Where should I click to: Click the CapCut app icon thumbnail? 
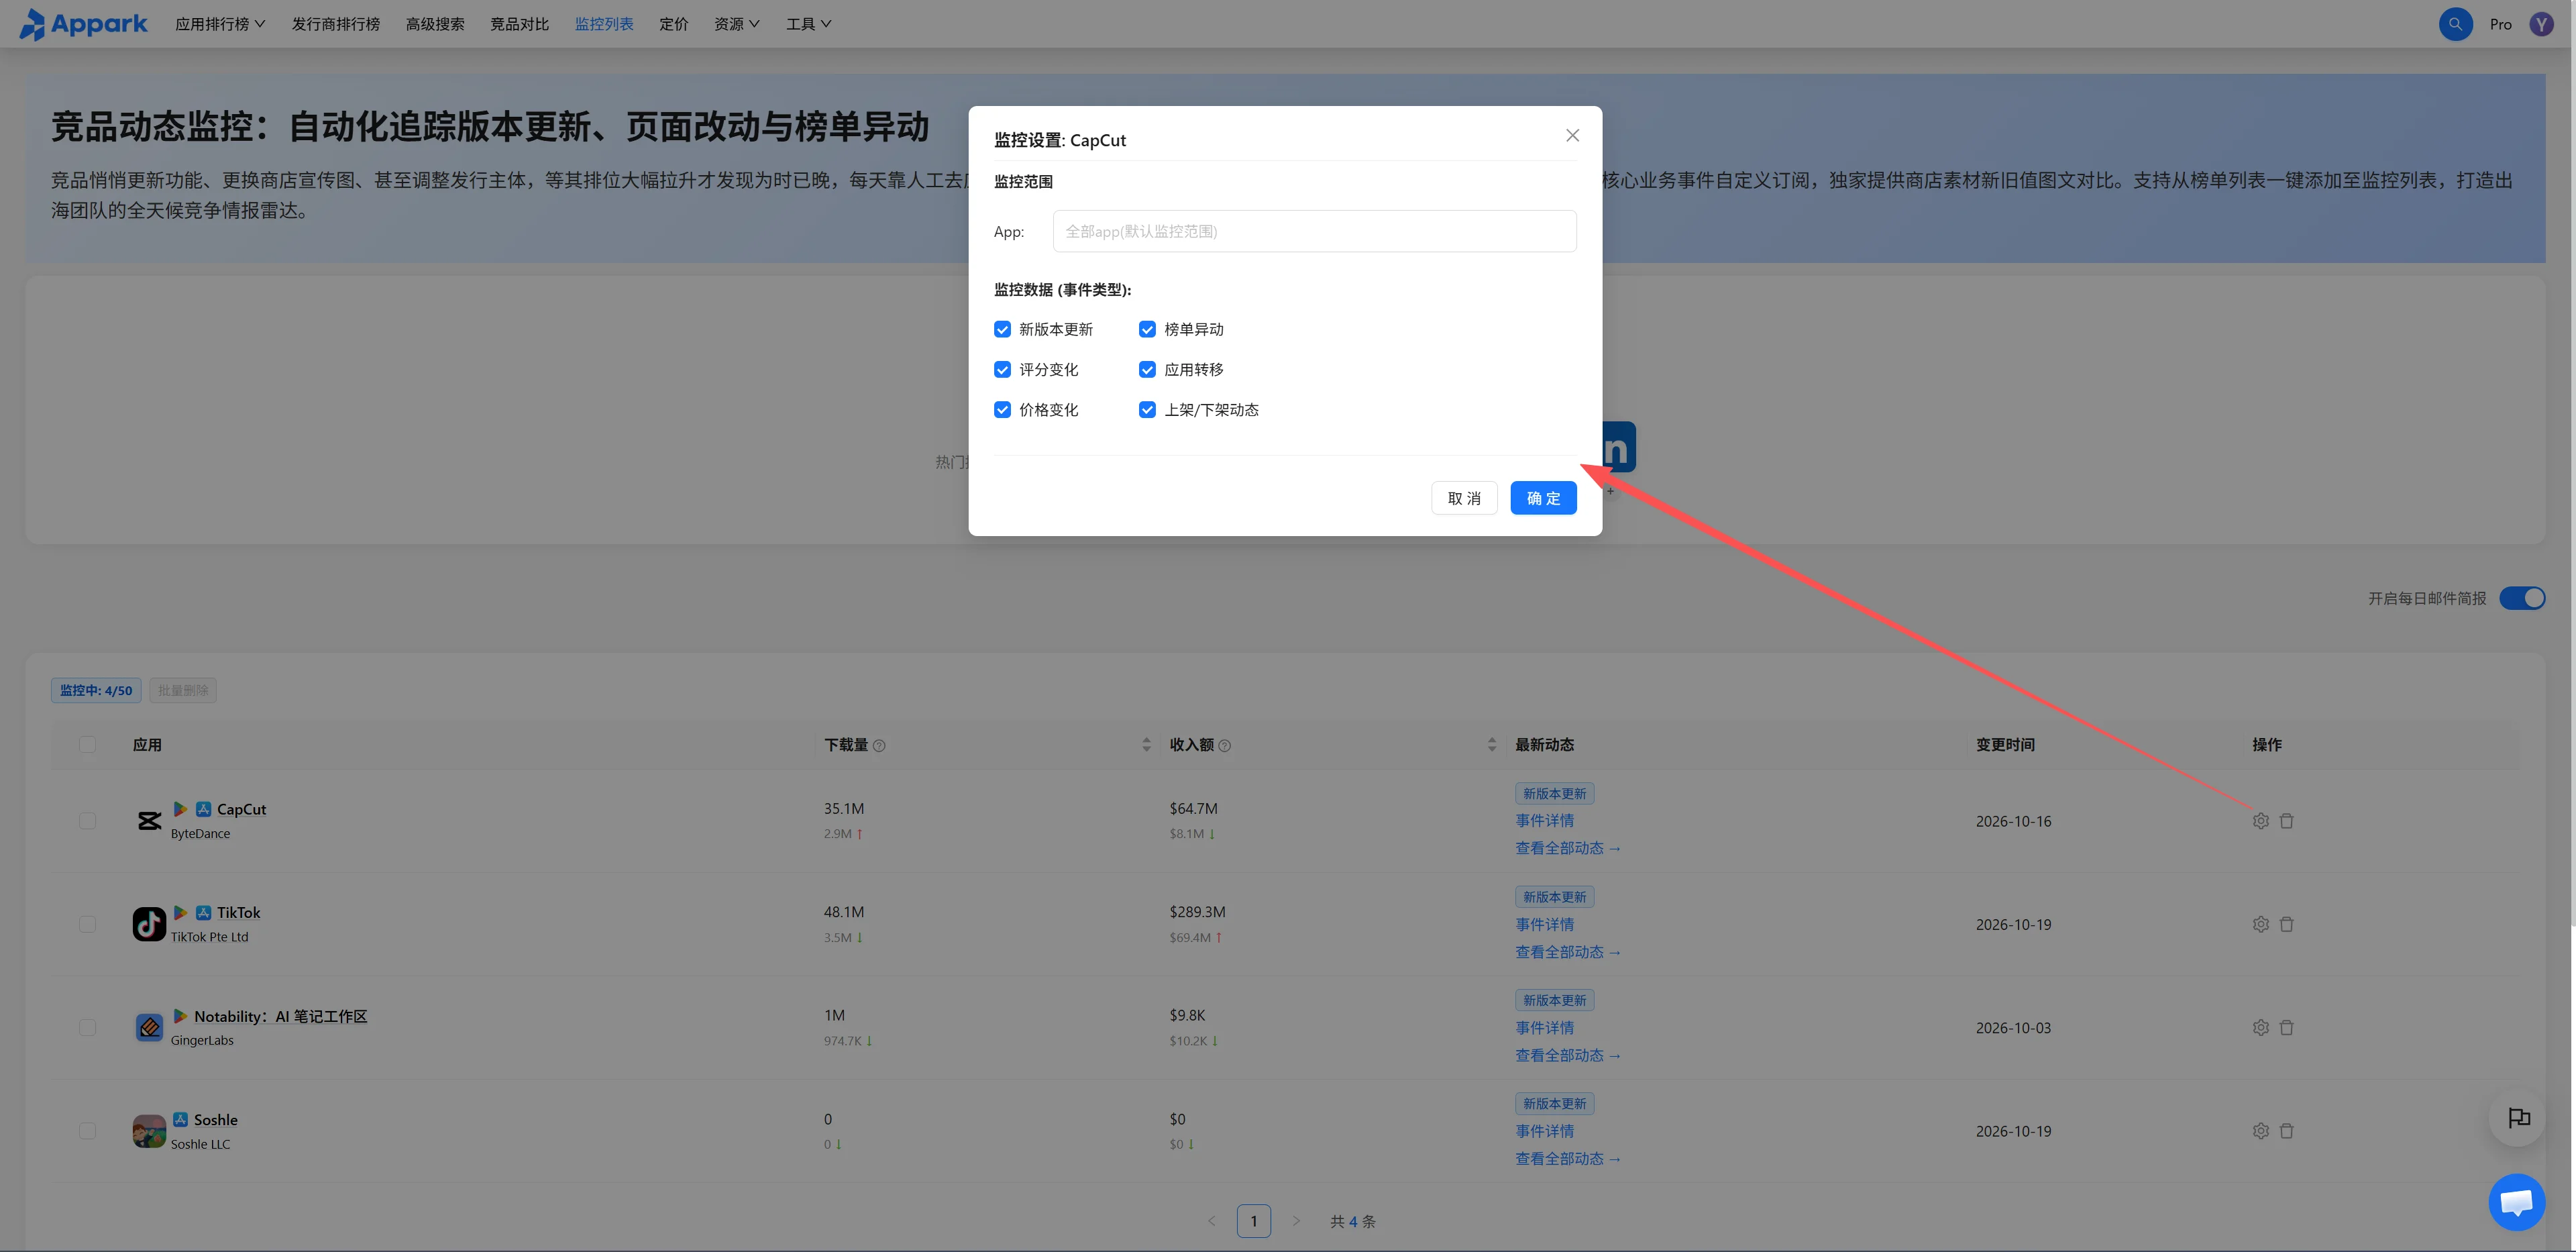[x=149, y=821]
